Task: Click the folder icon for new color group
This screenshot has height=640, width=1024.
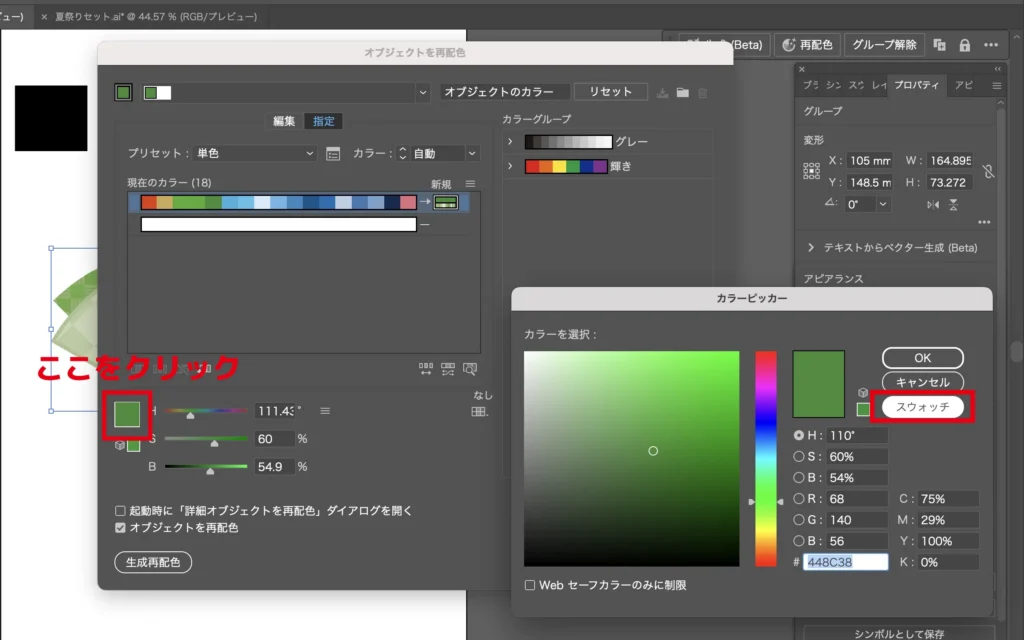Action: click(x=682, y=92)
